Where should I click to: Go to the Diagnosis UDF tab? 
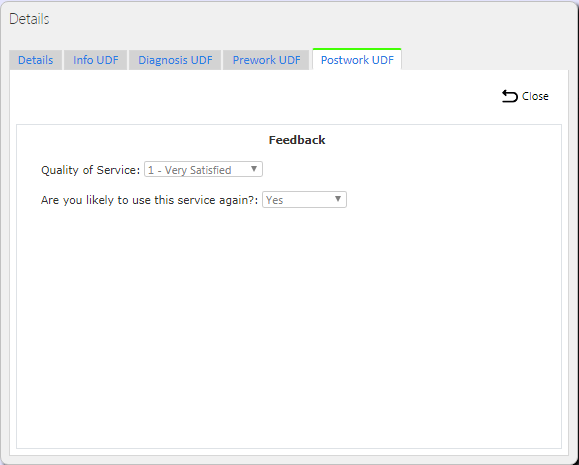pyautogui.click(x=175, y=60)
